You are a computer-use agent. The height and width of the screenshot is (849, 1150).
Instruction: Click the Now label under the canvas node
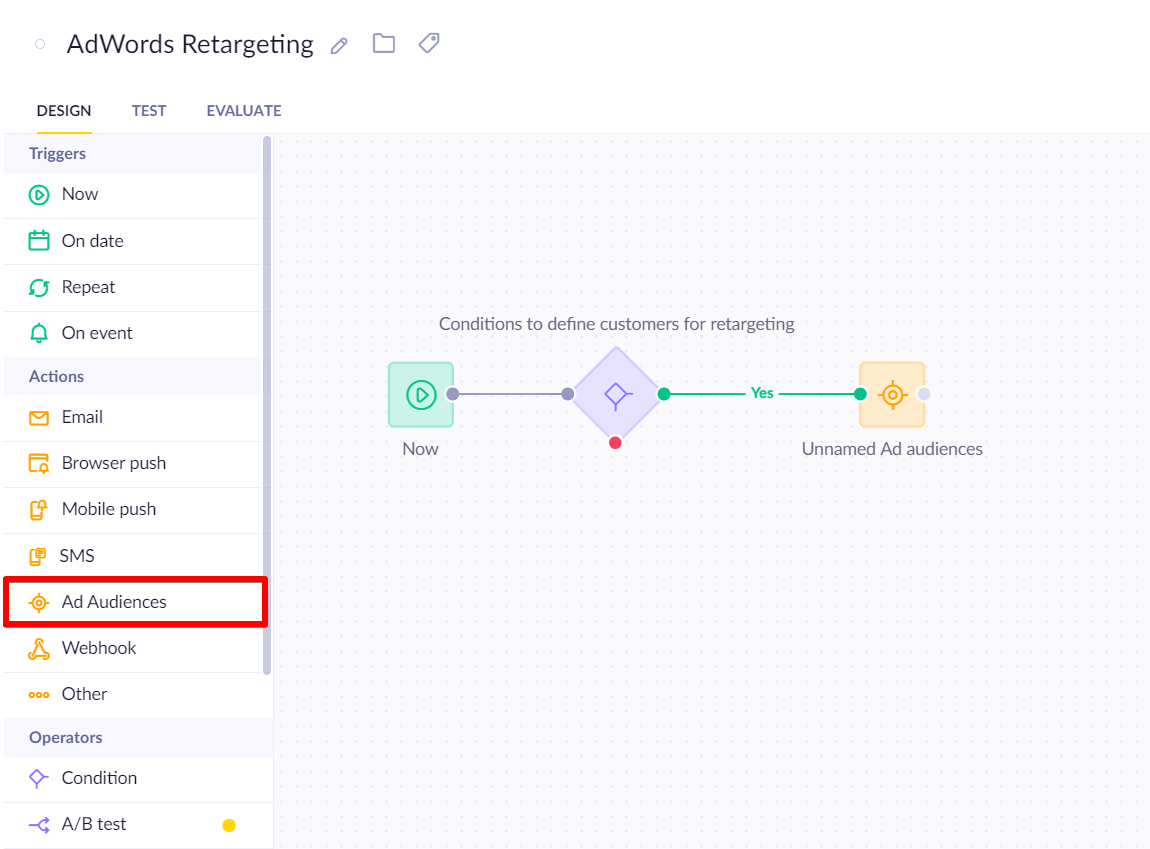(x=420, y=449)
